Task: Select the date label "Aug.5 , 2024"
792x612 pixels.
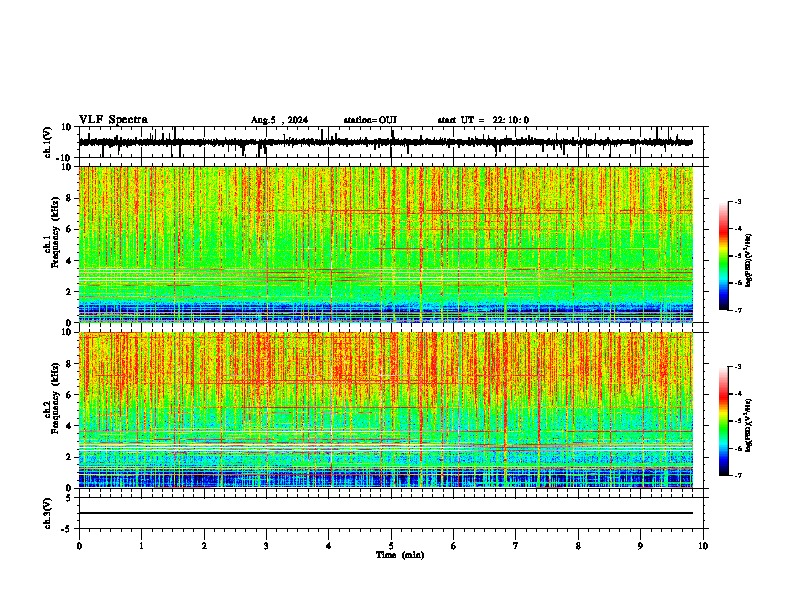Action: (x=279, y=120)
